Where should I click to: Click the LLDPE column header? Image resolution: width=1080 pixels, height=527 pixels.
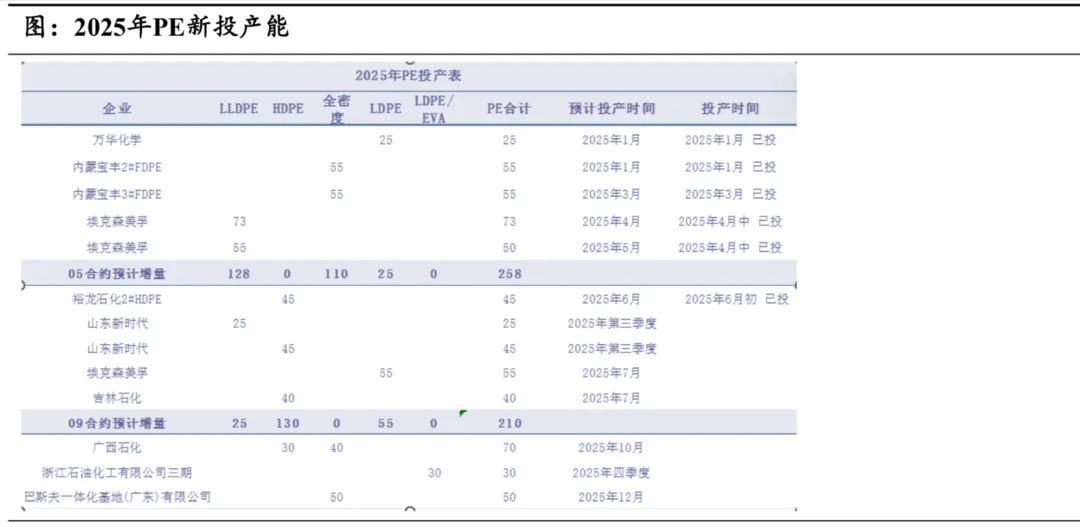click(239, 109)
